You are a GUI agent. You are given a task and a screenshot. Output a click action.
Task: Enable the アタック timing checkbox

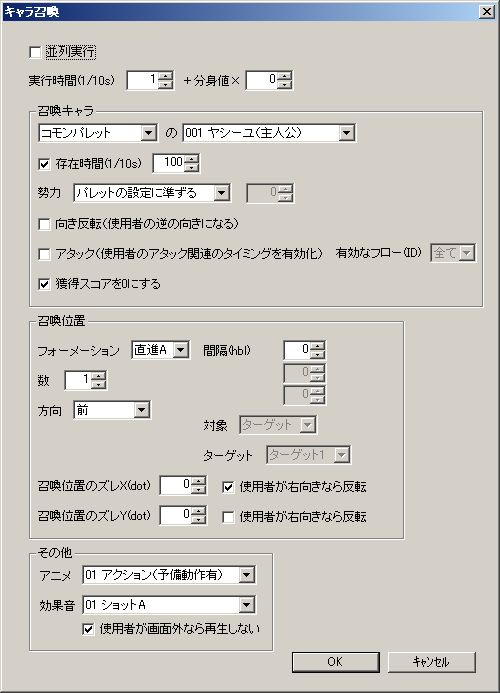click(44, 254)
